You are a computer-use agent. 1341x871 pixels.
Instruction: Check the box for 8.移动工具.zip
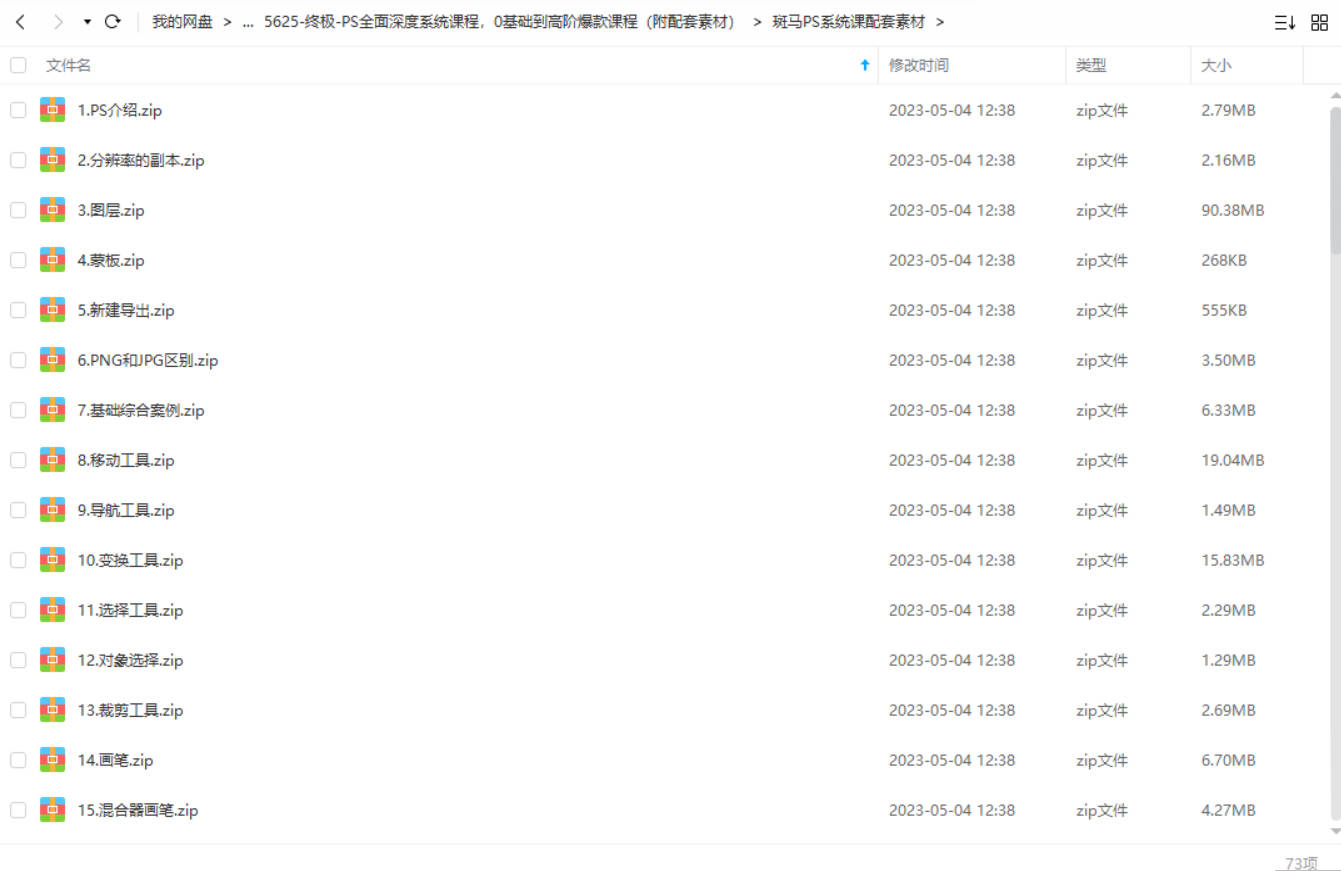click(18, 460)
